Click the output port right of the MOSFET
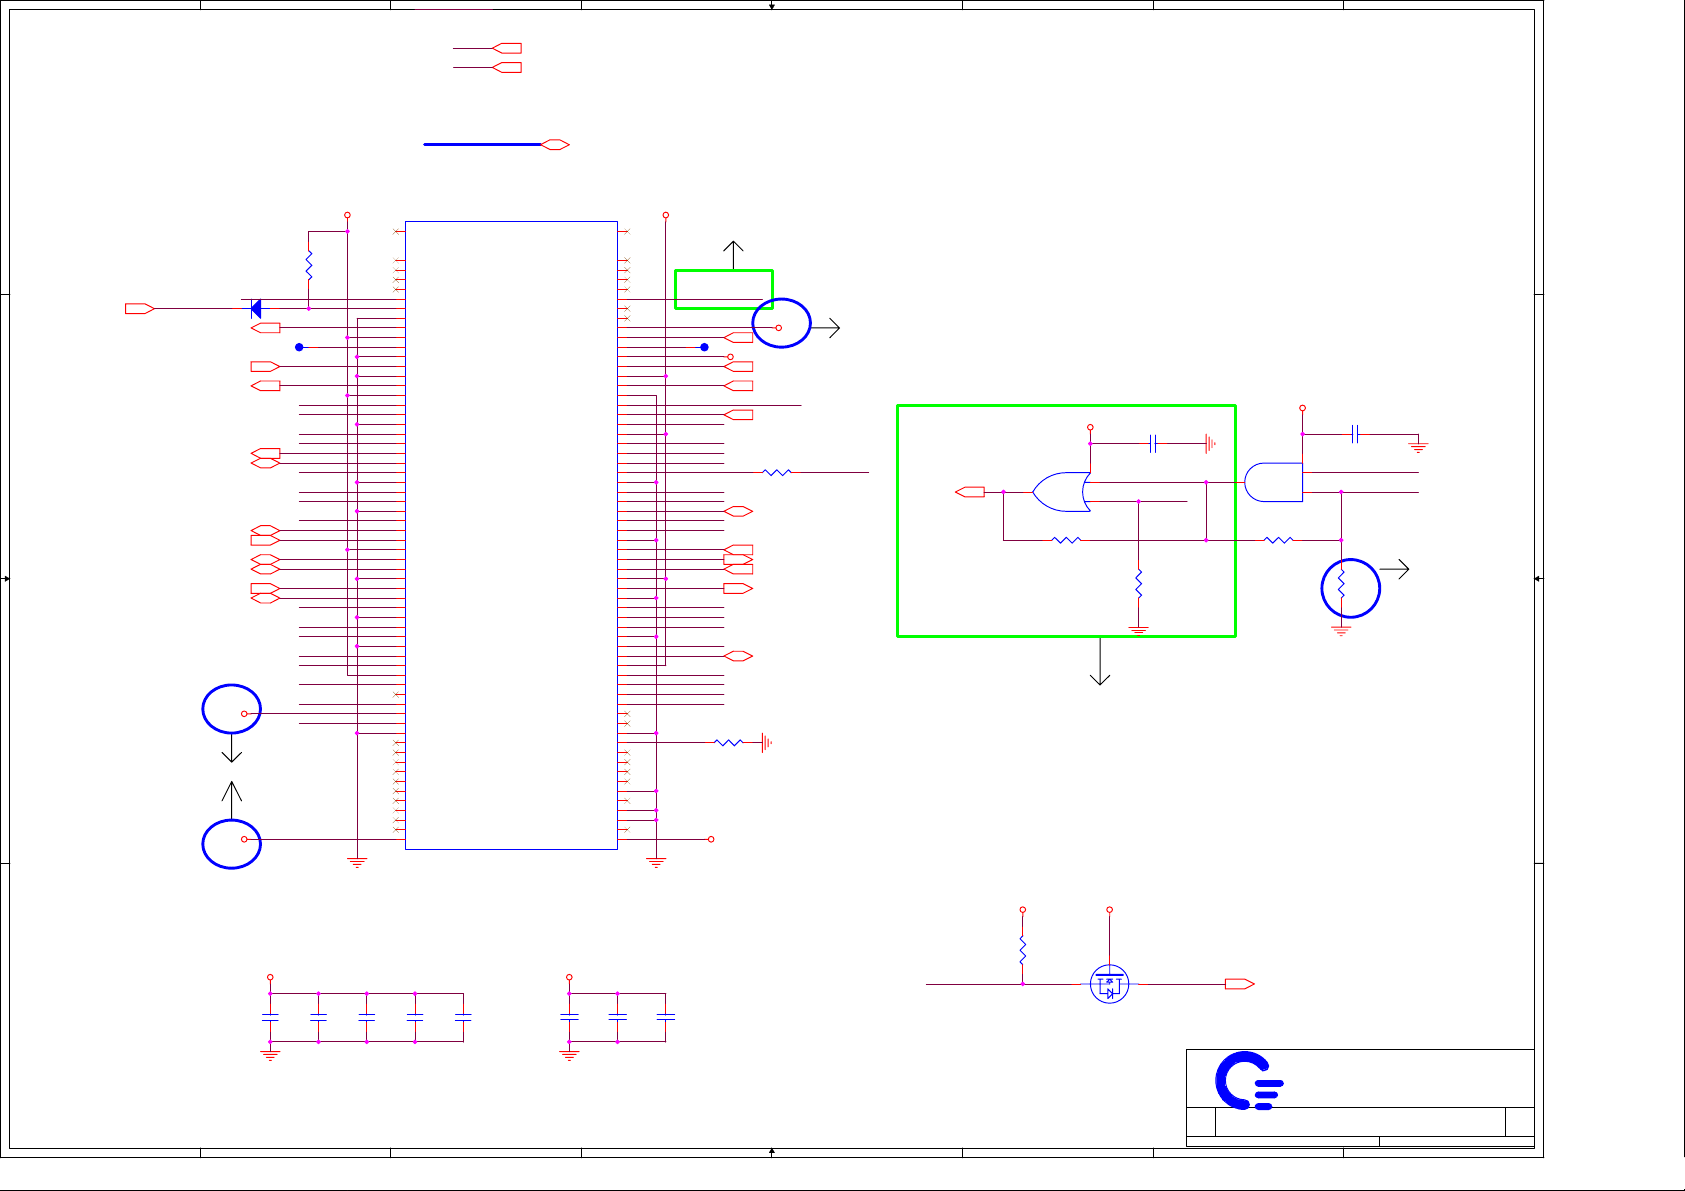Viewport: 1685px width, 1191px height. tap(1240, 984)
